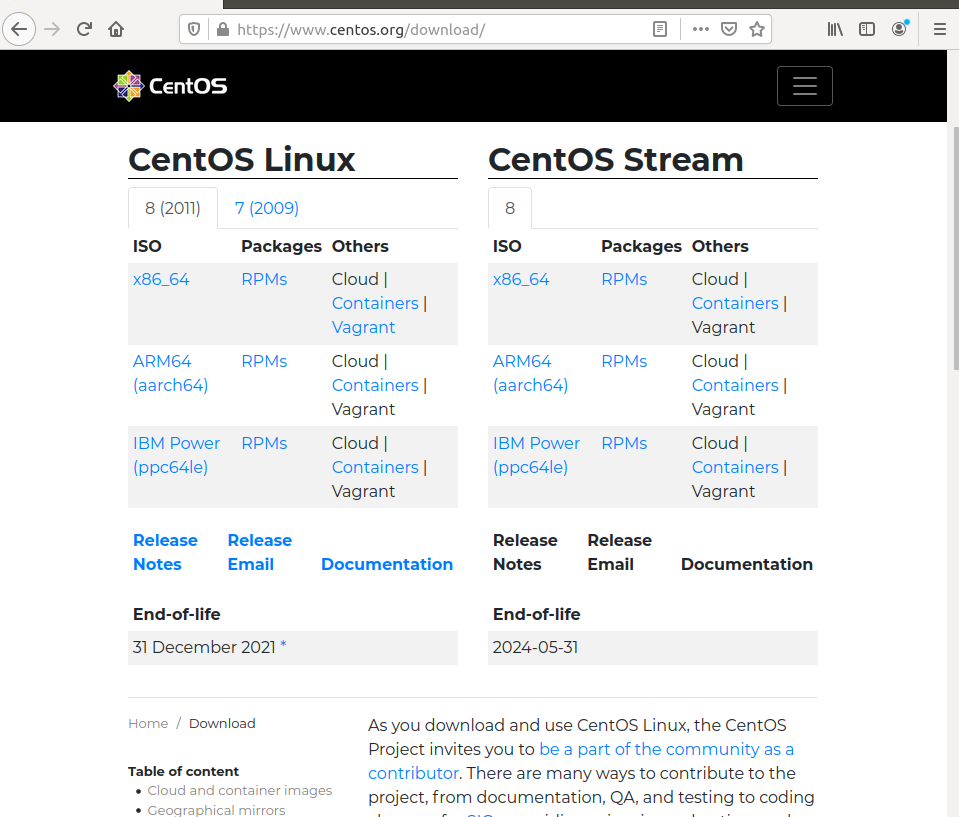The width and height of the screenshot is (959, 817).
Task: Open Containers in CentOS Linux ARM64 row
Action: pos(375,385)
